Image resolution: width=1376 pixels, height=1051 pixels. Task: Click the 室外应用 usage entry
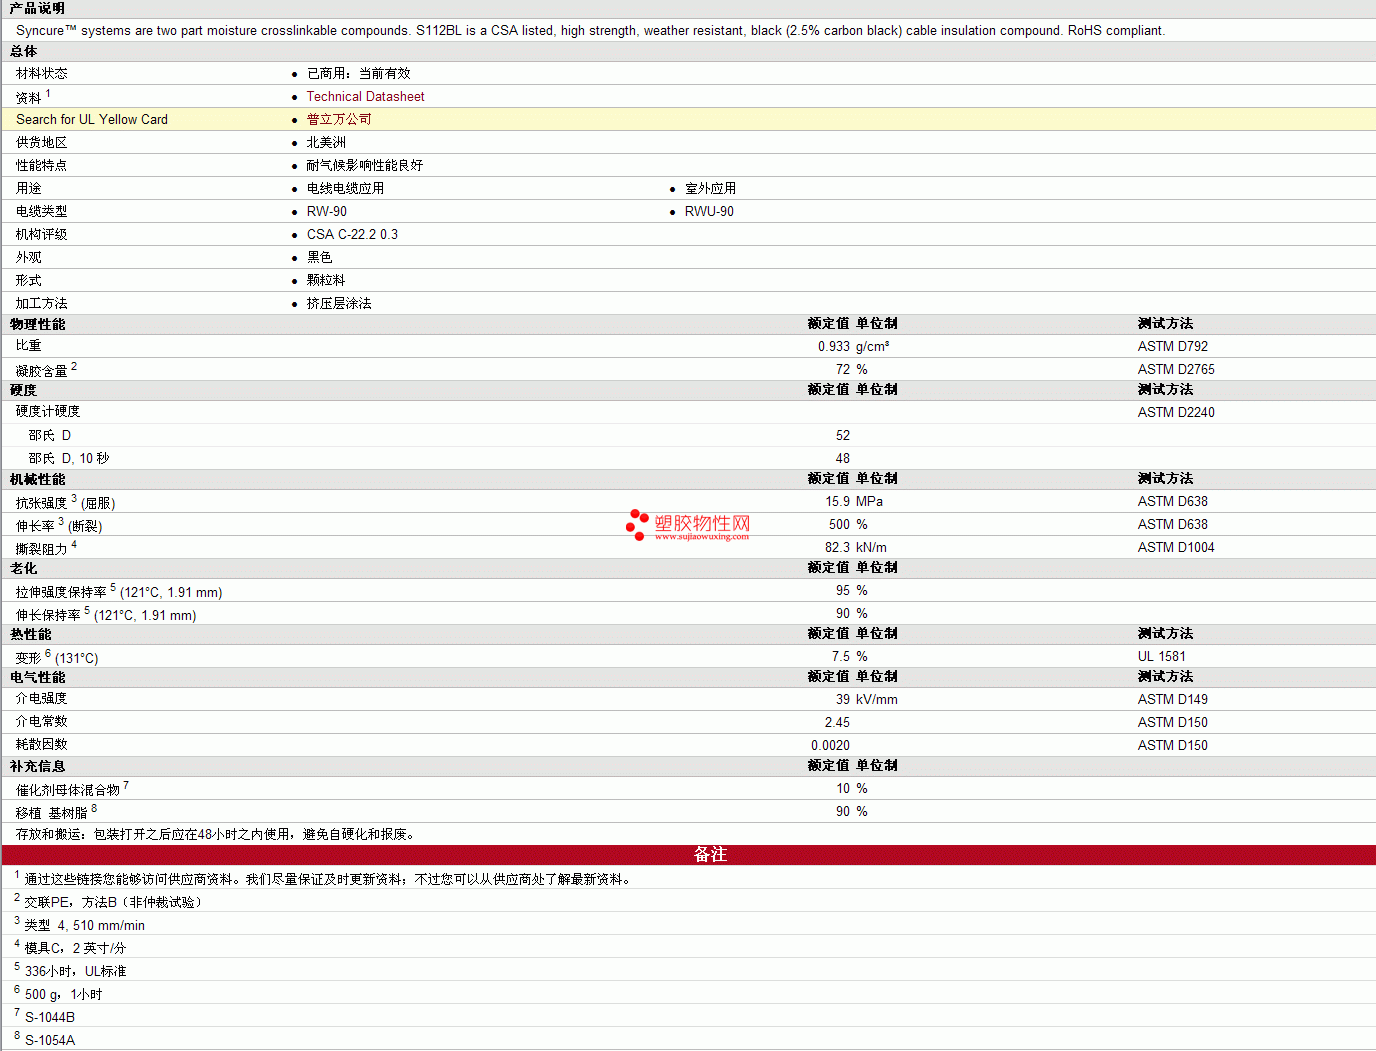tap(710, 189)
